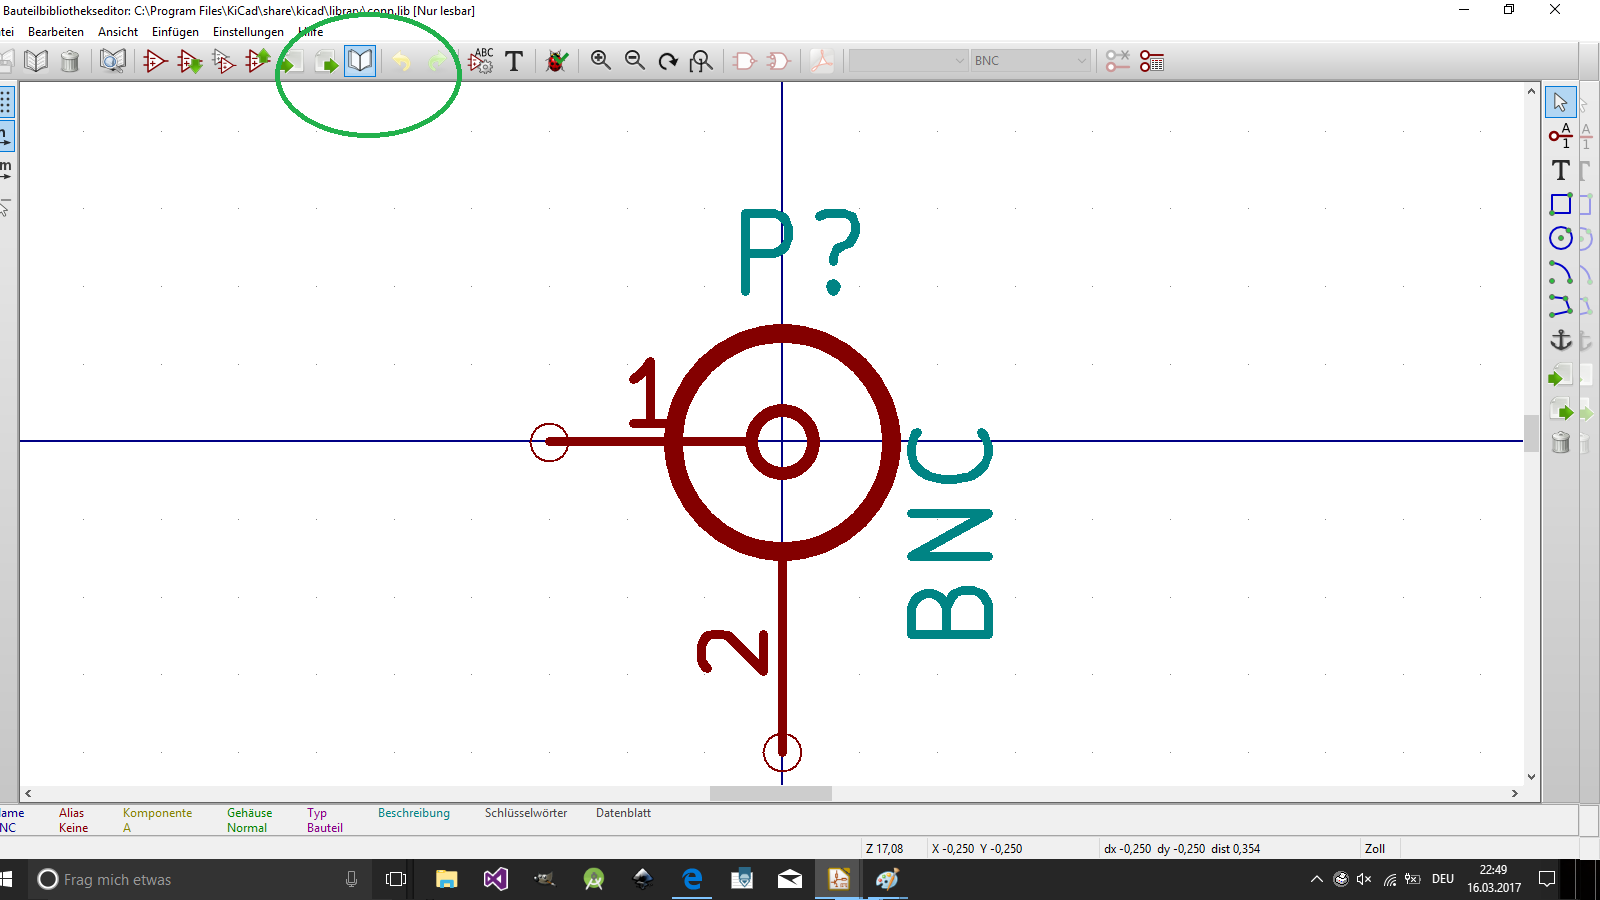Select the draw arc tool
This screenshot has width=1600, height=900.
click(x=1561, y=272)
